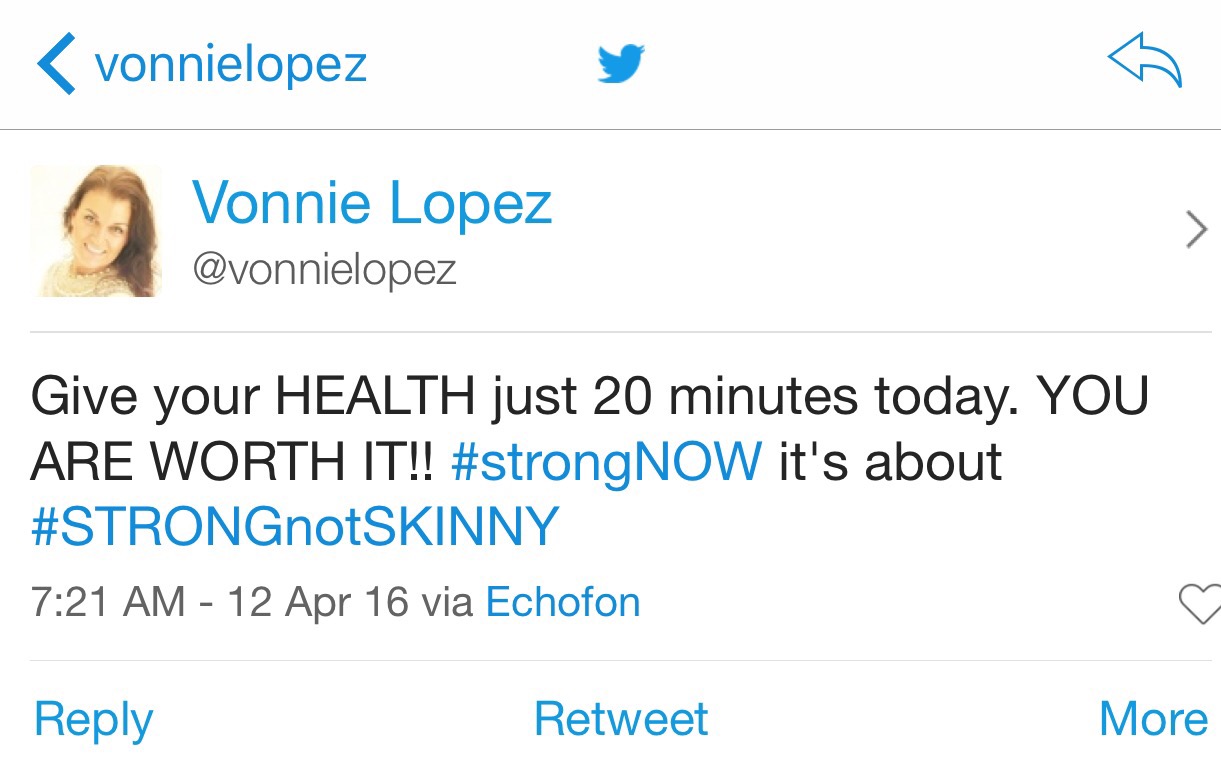The width and height of the screenshot is (1221, 772).
Task: Follow the Echofon source link
Action: click(x=562, y=602)
